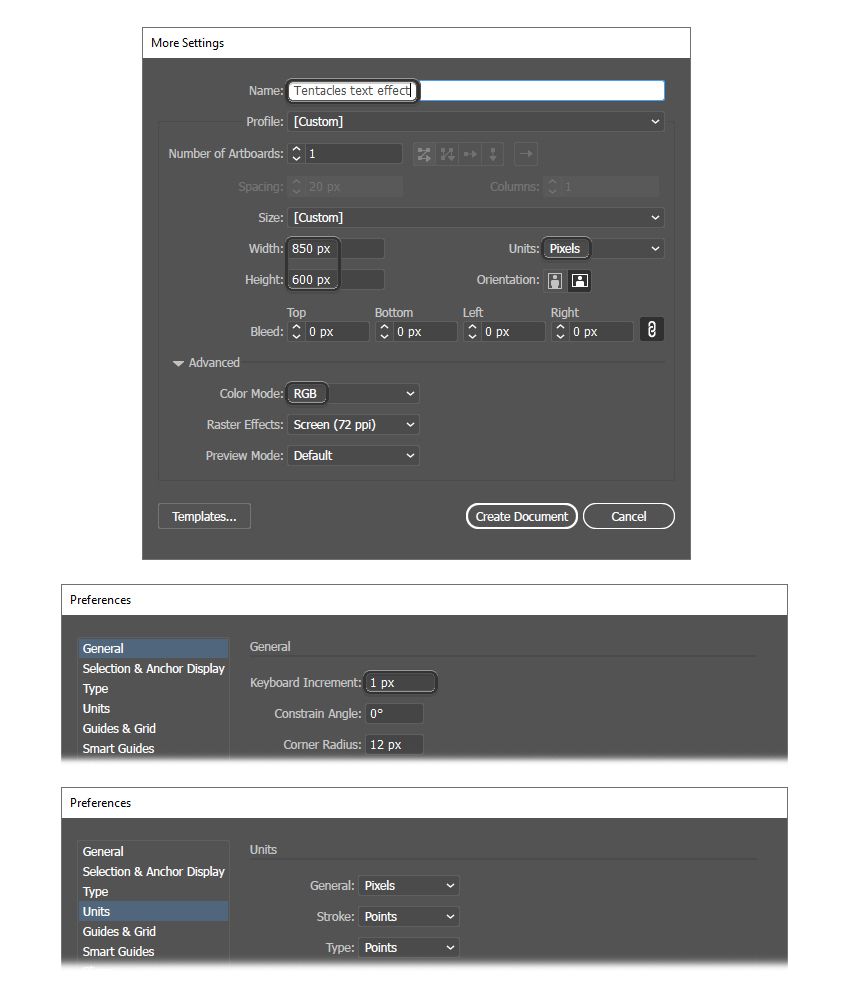Image resolution: width=850 pixels, height=990 pixels.
Task: Open the Preview Mode dropdown
Action: pyautogui.click(x=352, y=455)
